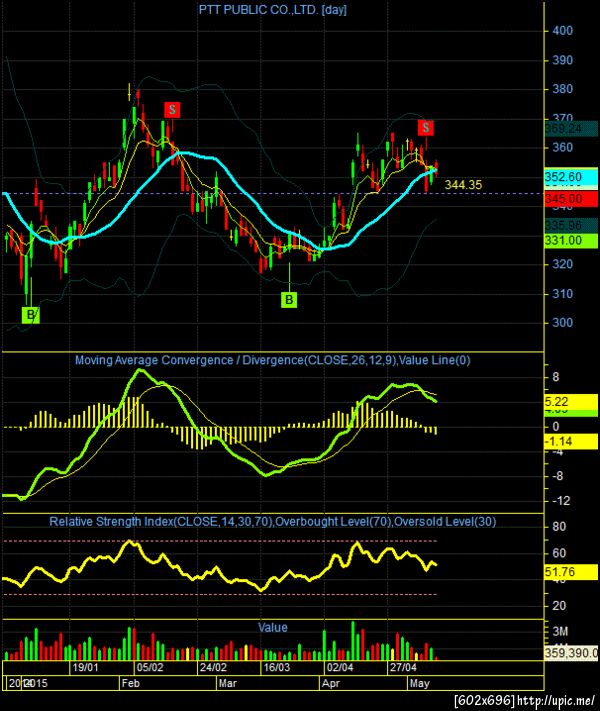Click the 390 price axis label
Viewport: 600px width, 711px height.
[x=562, y=60]
